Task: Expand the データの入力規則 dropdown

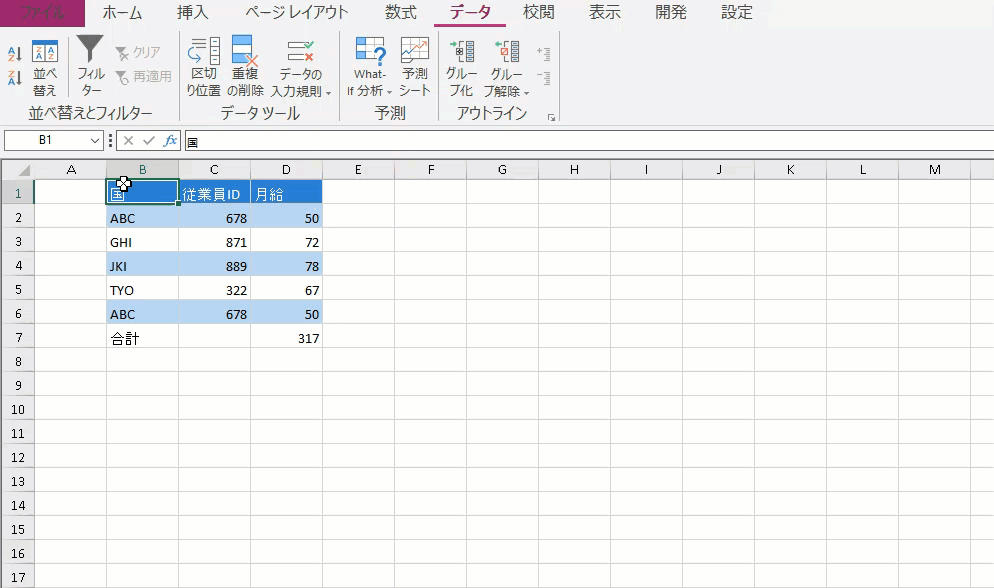Action: [300, 91]
